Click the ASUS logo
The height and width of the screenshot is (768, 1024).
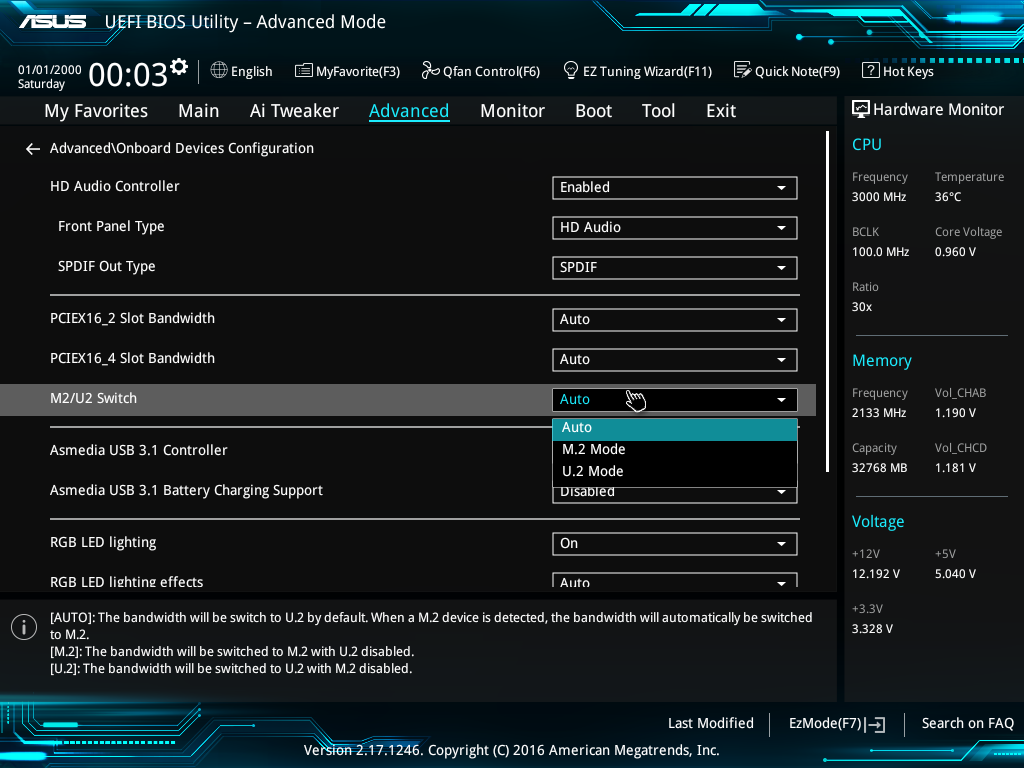click(53, 22)
